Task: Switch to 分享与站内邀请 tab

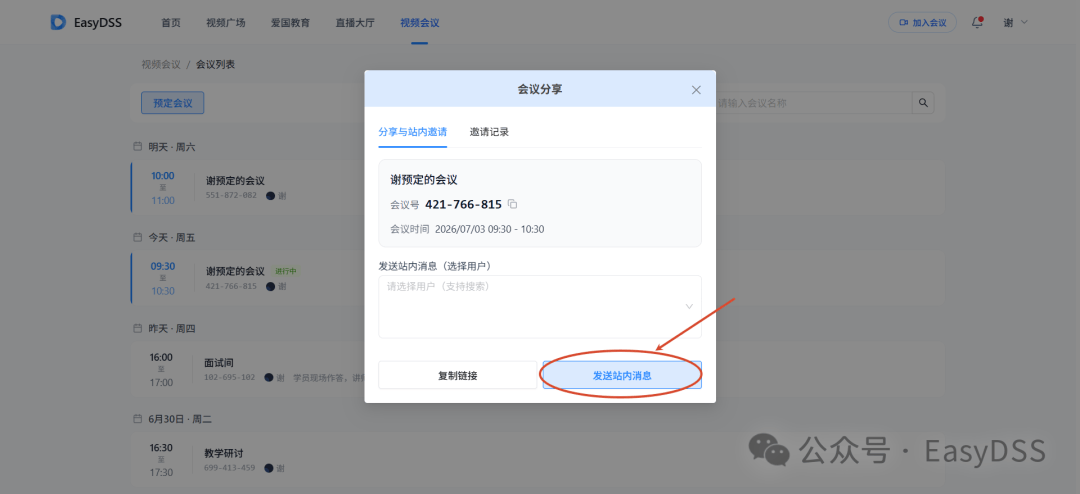Action: click(x=413, y=132)
